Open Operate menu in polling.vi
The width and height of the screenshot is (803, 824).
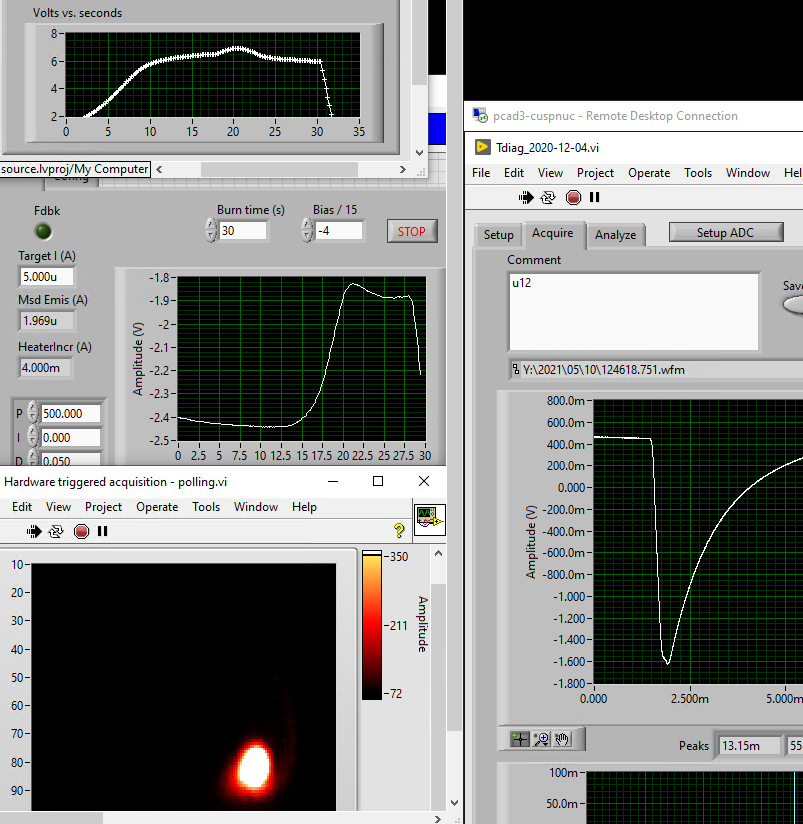(x=157, y=507)
